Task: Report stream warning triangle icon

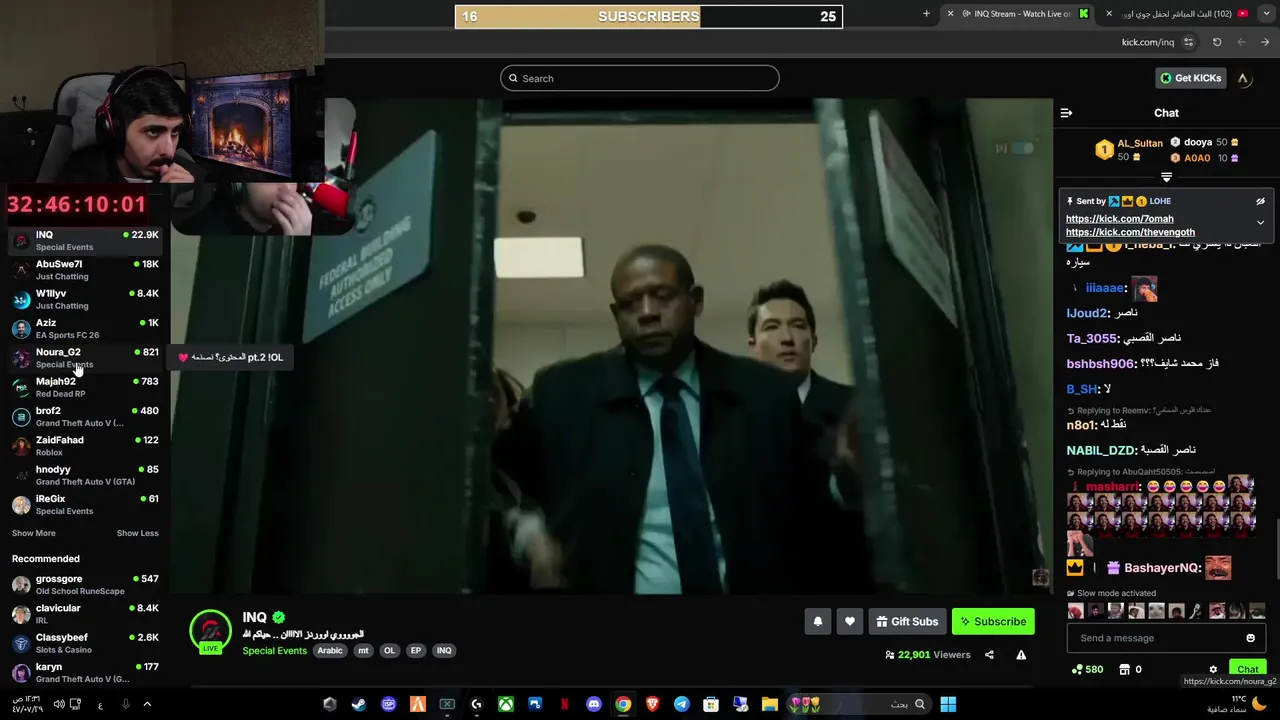Action: (1021, 655)
